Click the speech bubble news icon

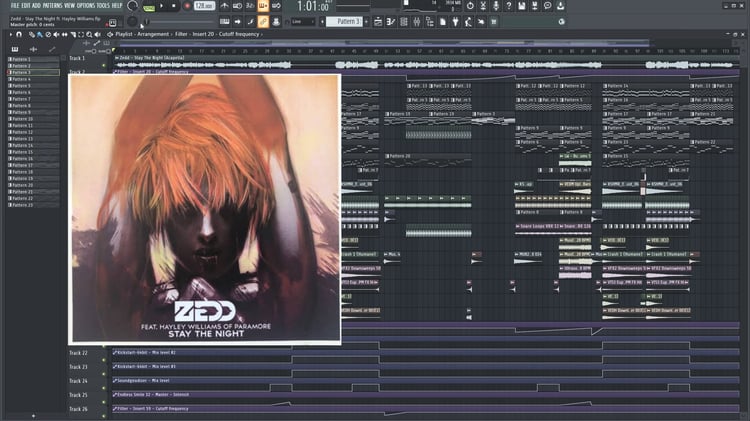[x=548, y=6]
